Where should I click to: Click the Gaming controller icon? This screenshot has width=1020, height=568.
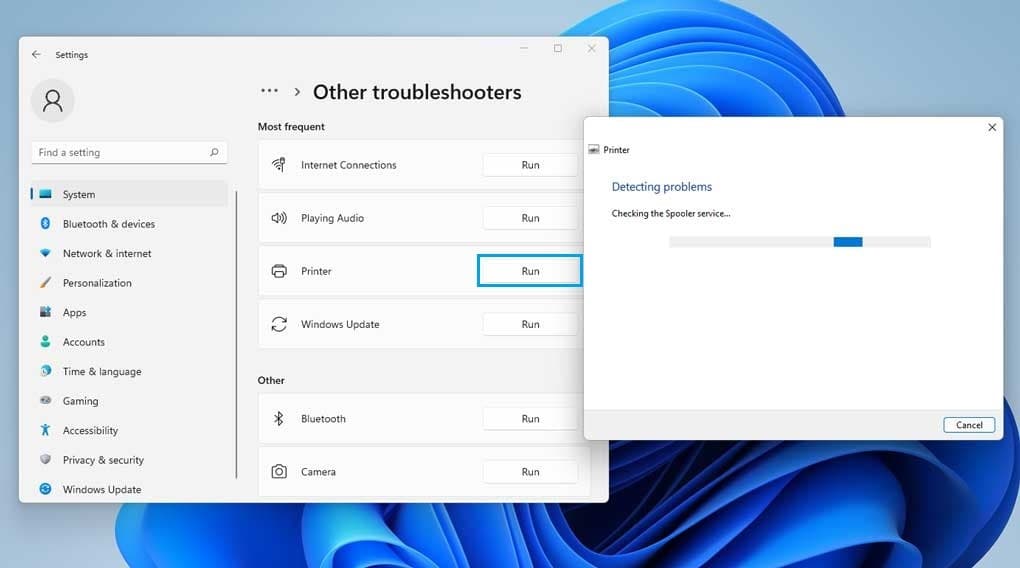46,400
